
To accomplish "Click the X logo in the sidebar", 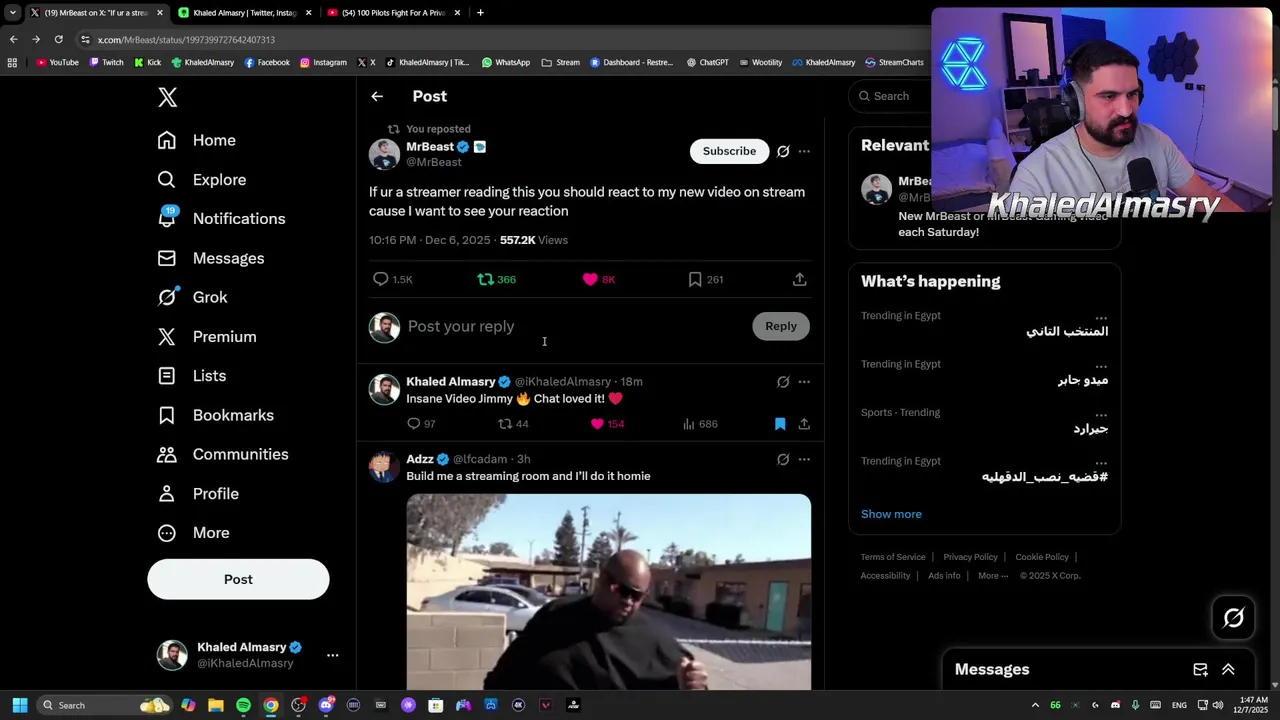I will [167, 97].
